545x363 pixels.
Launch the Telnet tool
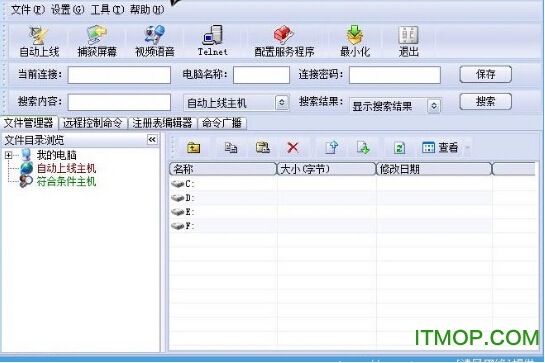point(212,41)
